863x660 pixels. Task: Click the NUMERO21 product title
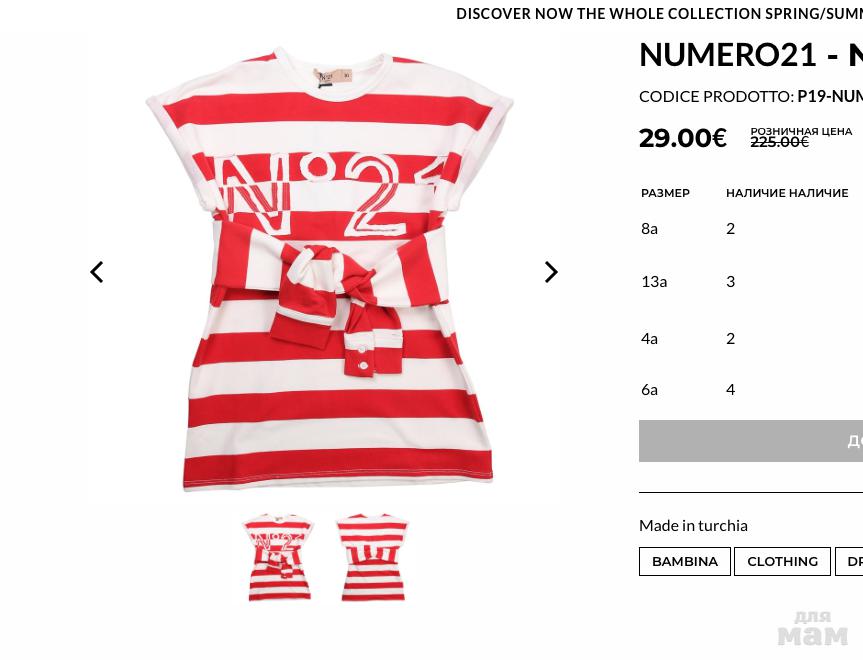pos(751,55)
